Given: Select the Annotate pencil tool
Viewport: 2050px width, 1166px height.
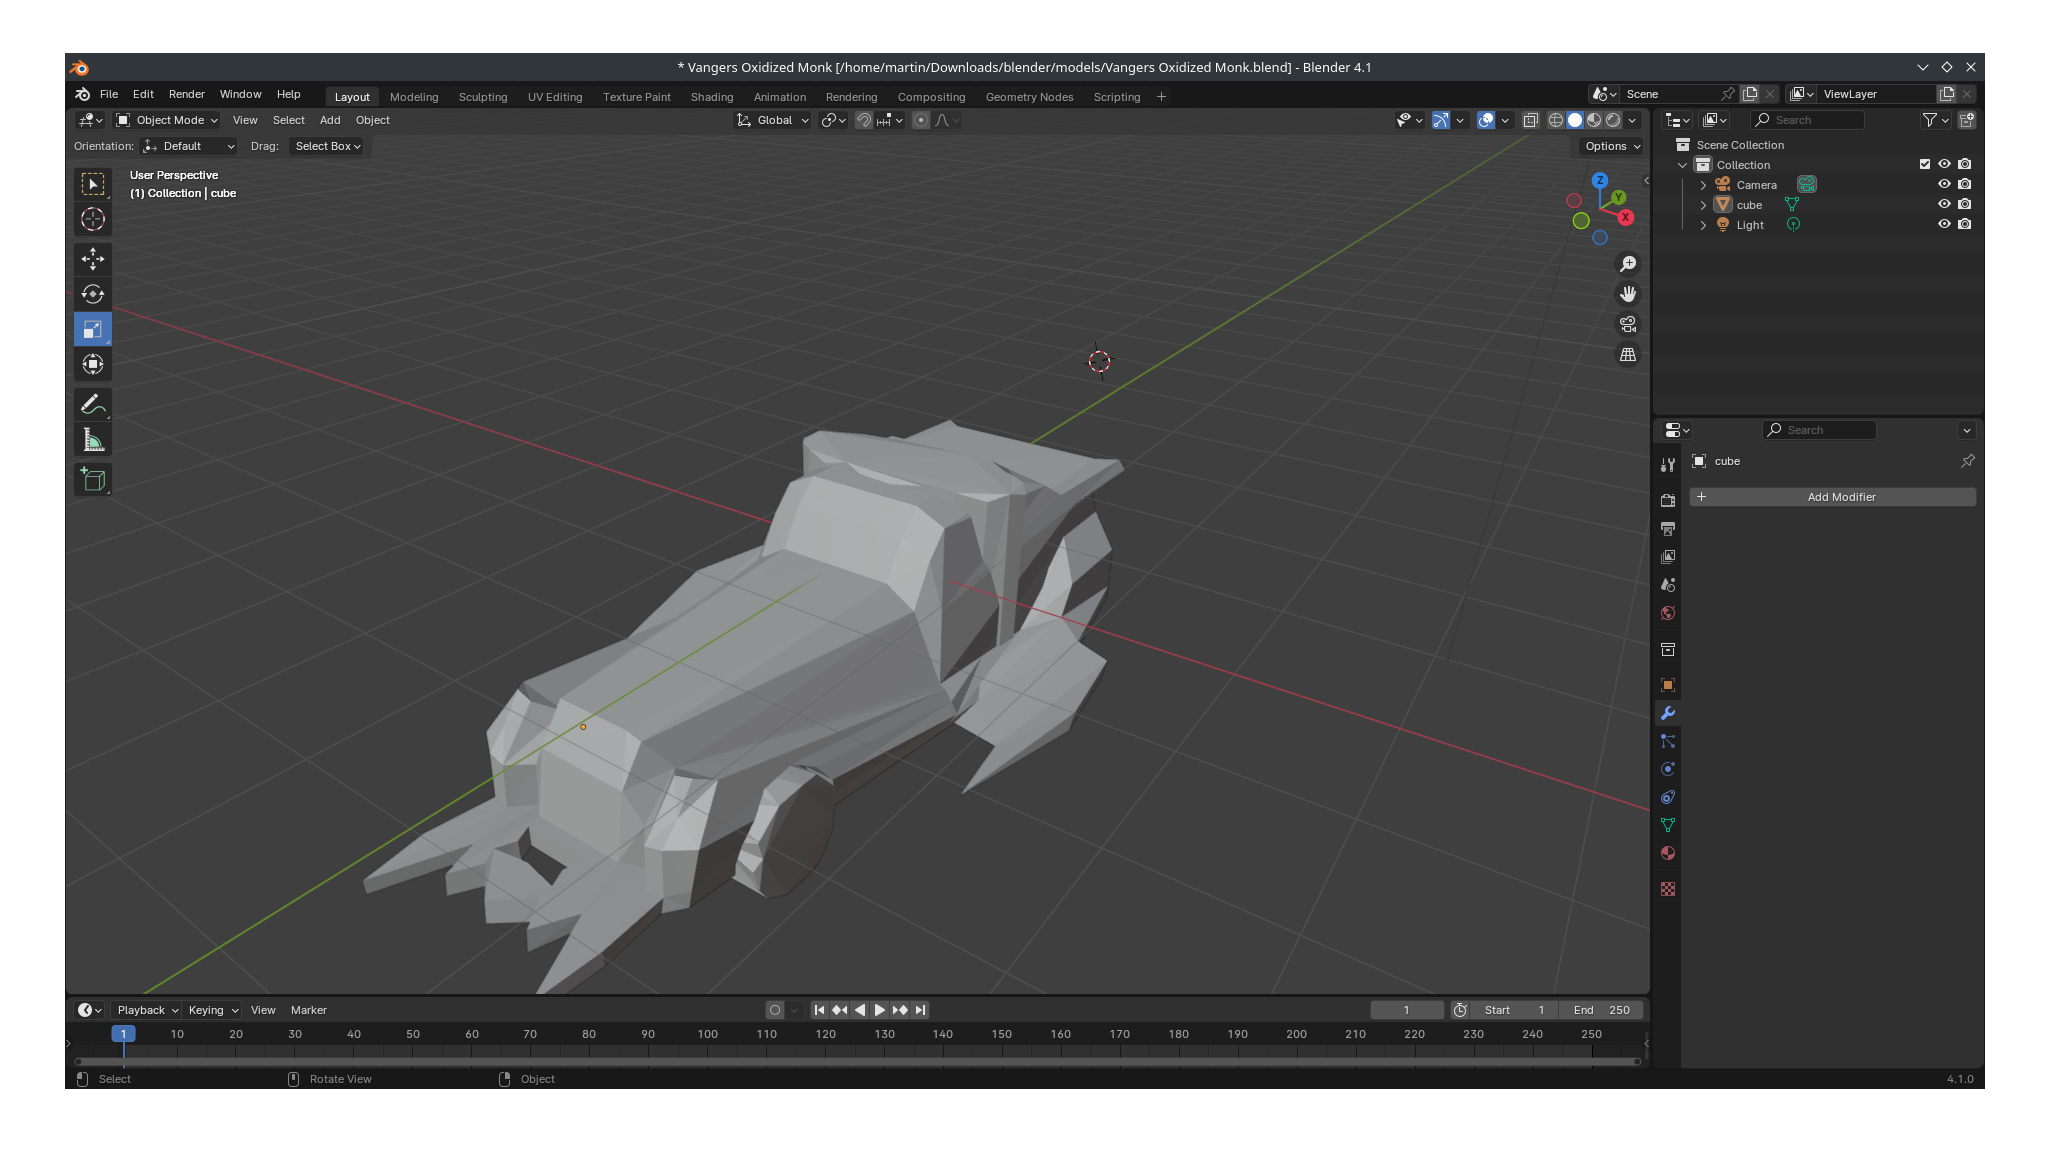Looking at the screenshot, I should point(93,405).
